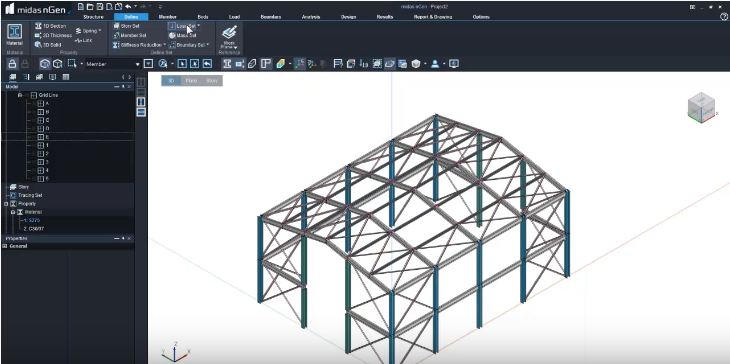This screenshot has width=730, height=364.
Task: Open the Mass Set definition
Action: click(x=182, y=35)
